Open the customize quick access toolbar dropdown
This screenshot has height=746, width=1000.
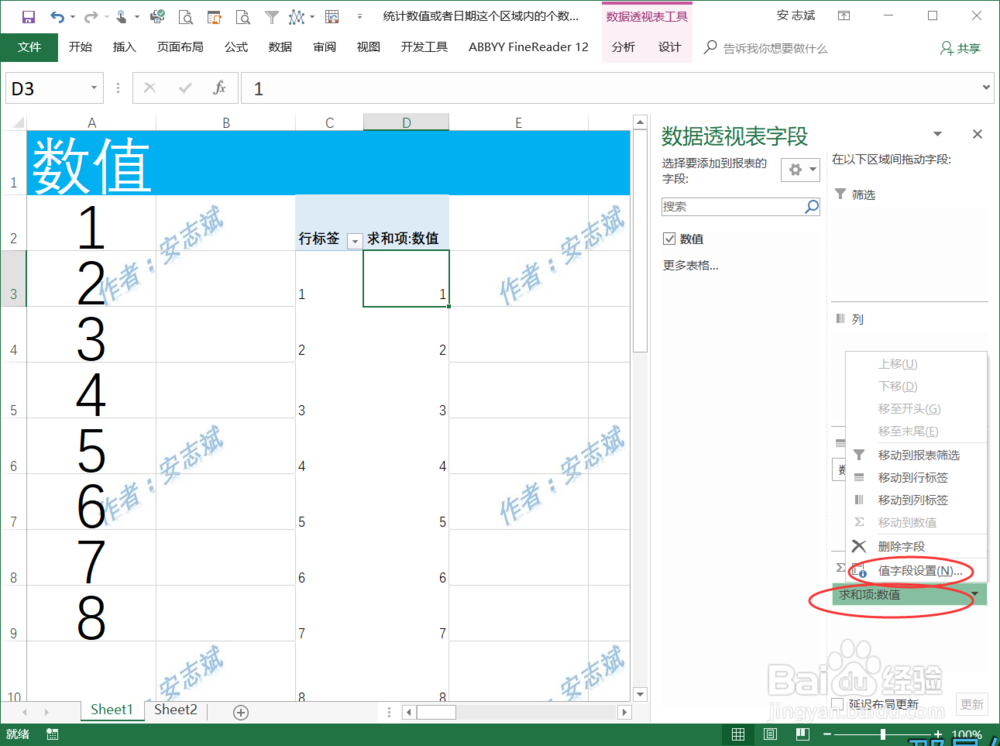pyautogui.click(x=360, y=17)
